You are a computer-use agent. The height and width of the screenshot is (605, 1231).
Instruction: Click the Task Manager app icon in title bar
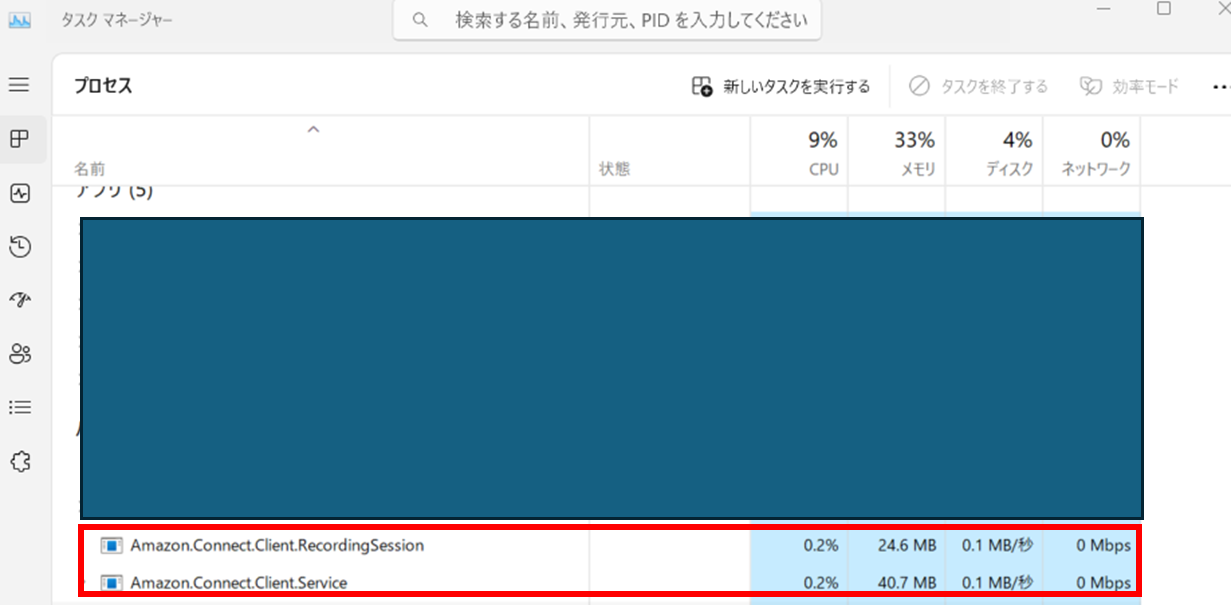[20, 20]
